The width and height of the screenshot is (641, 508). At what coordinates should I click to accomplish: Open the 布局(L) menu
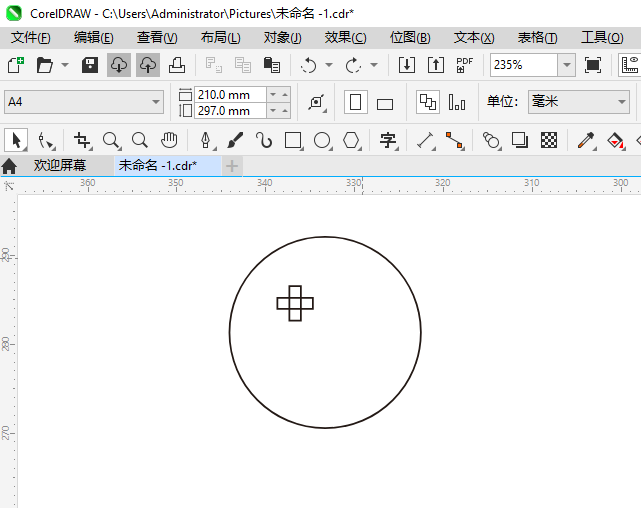click(221, 38)
